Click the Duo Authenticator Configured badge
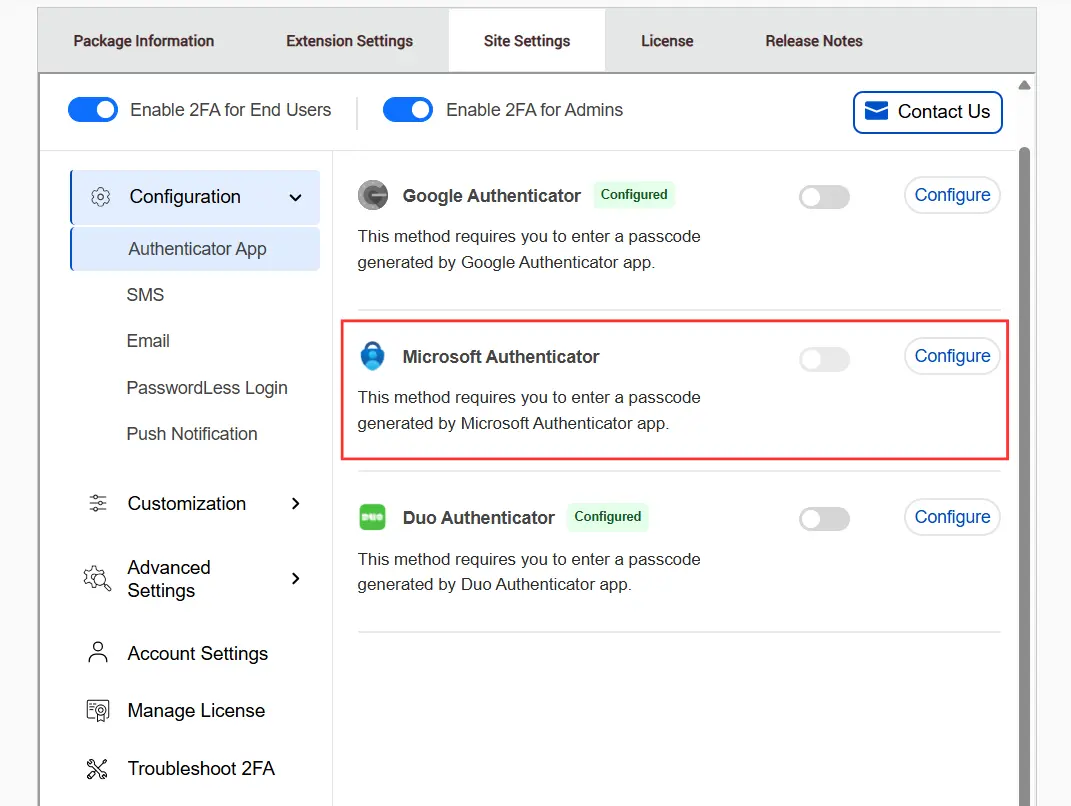 [x=607, y=516]
